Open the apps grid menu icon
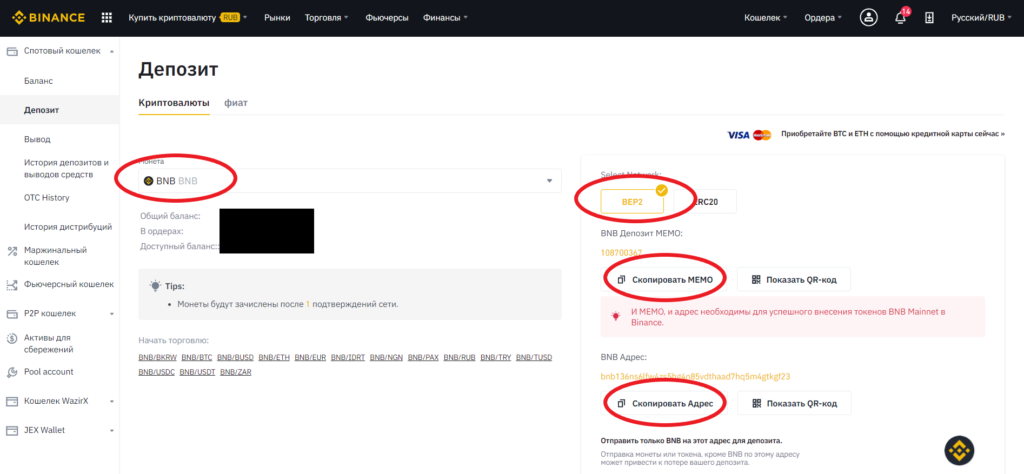The image size is (1024, 474). [x=107, y=18]
